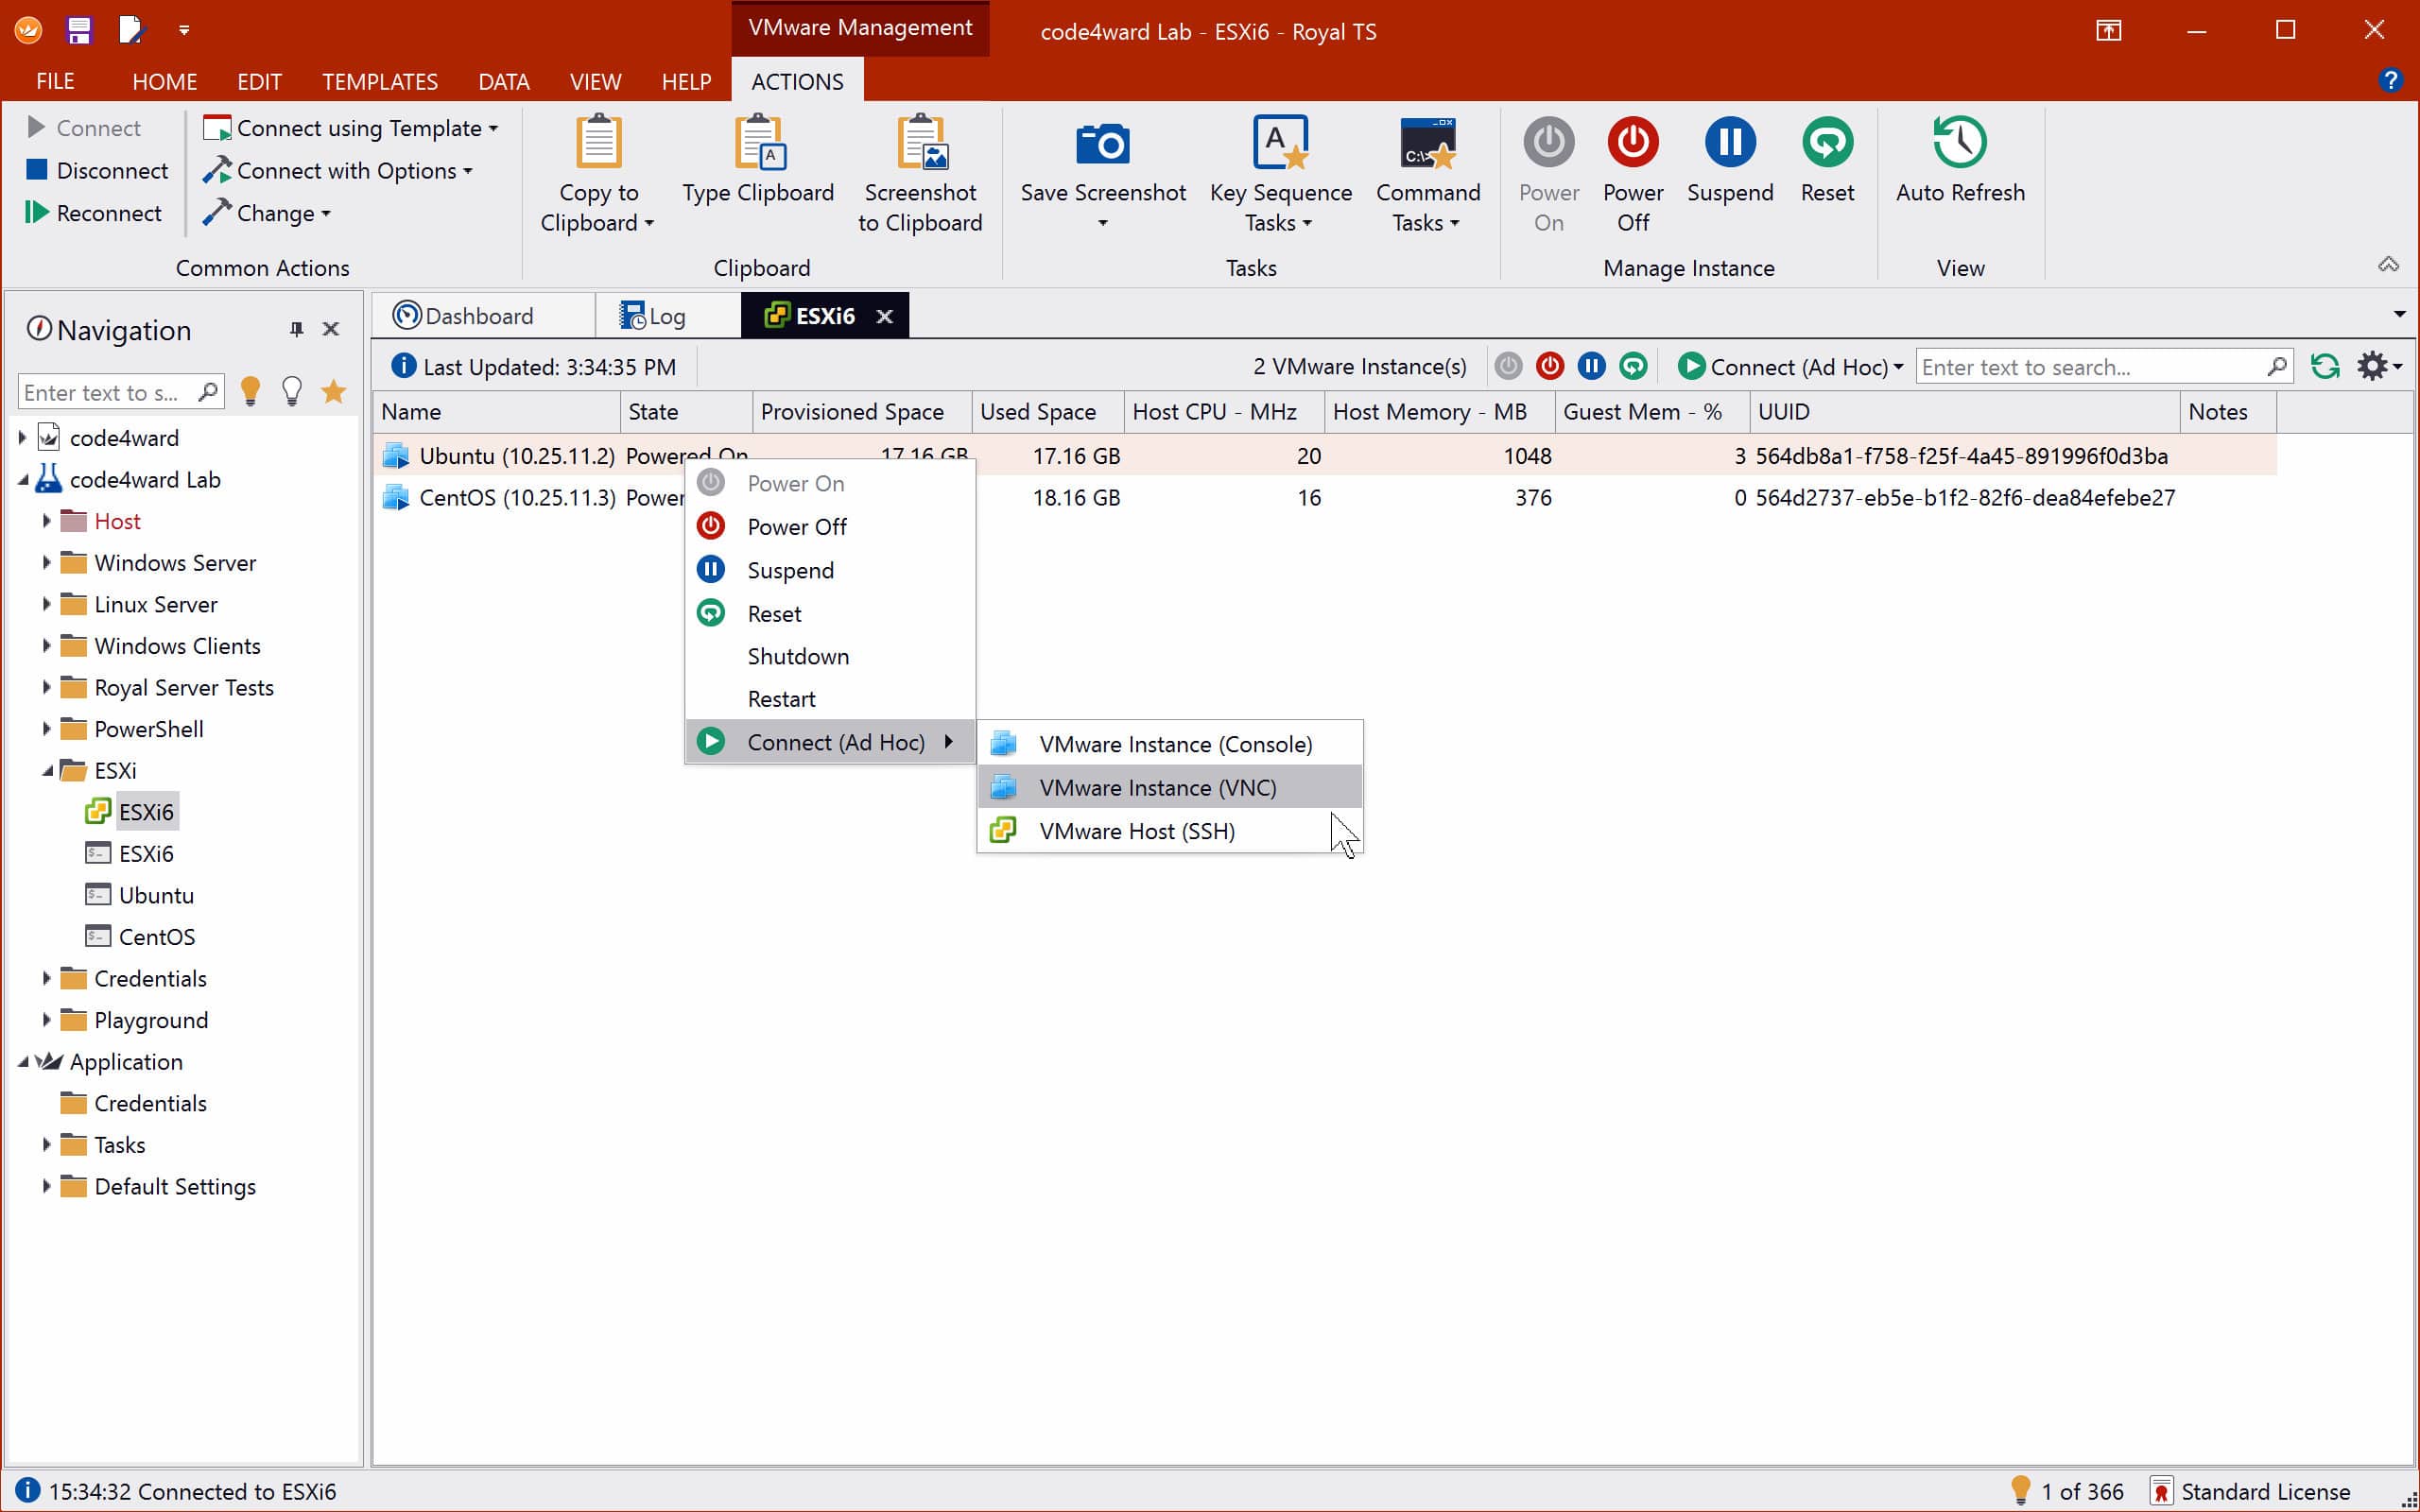The width and height of the screenshot is (2420, 1512).
Task: Click the Save Screenshot camera icon
Action: pyautogui.click(x=1103, y=143)
